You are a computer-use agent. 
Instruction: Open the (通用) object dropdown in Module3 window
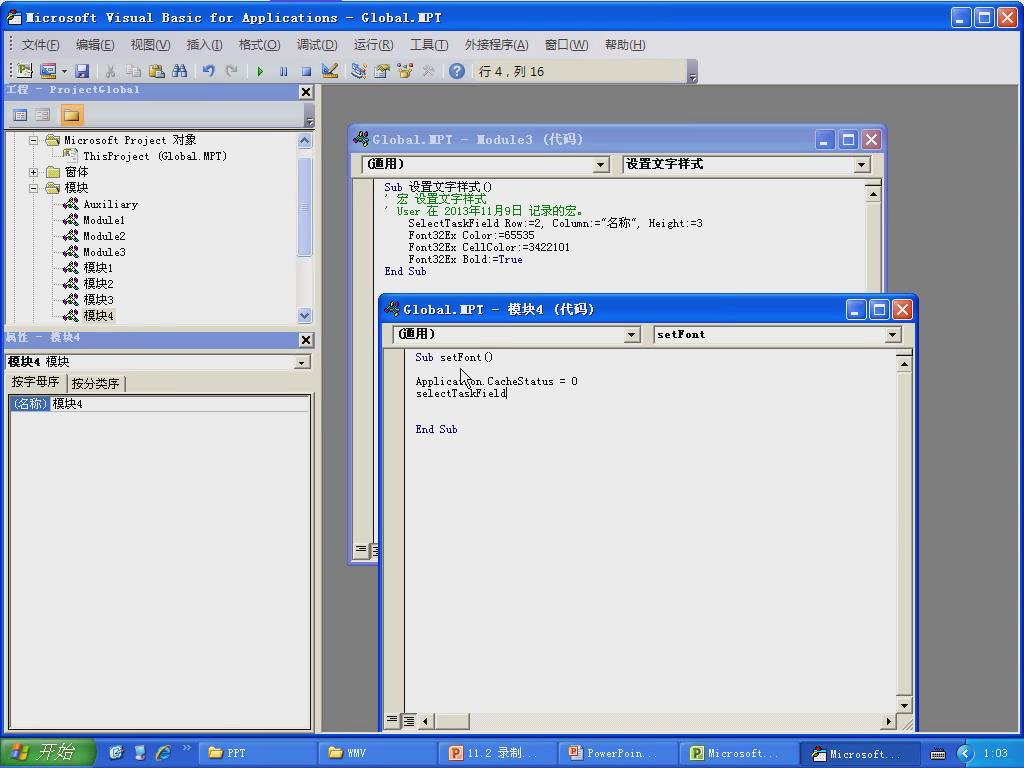point(601,165)
